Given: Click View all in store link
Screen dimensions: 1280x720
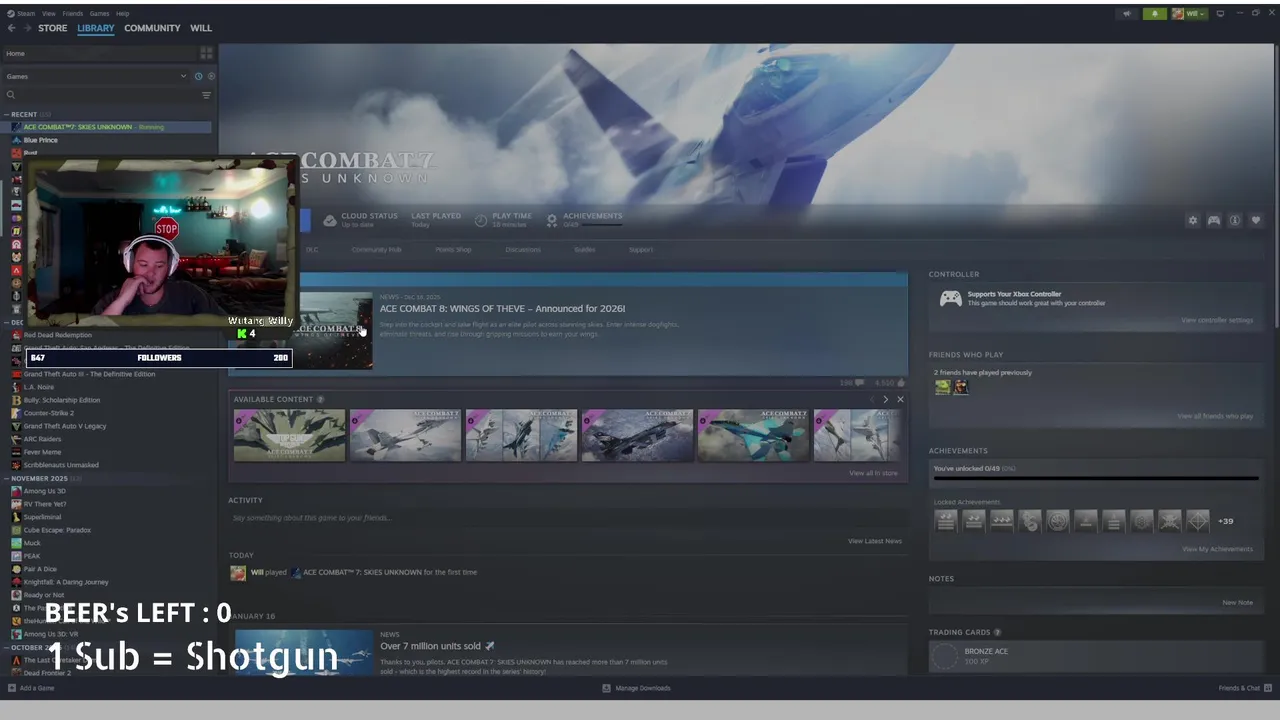Looking at the screenshot, I should coord(873,473).
